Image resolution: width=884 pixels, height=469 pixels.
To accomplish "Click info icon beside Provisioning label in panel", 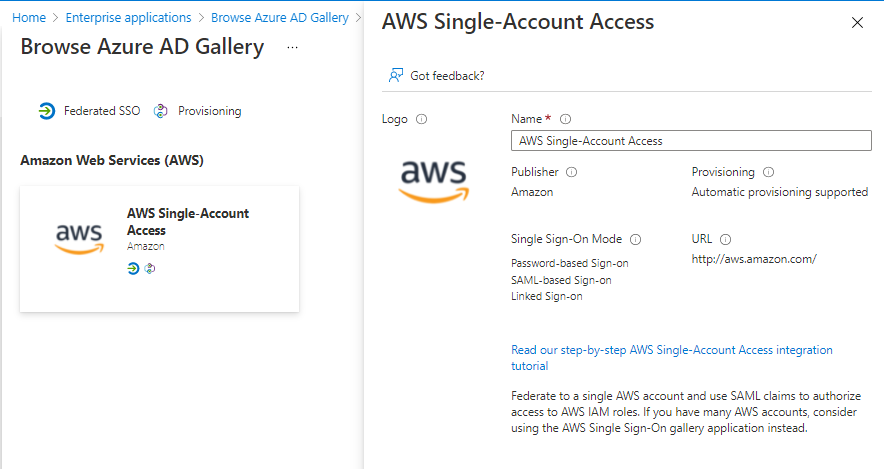I will 768,172.
